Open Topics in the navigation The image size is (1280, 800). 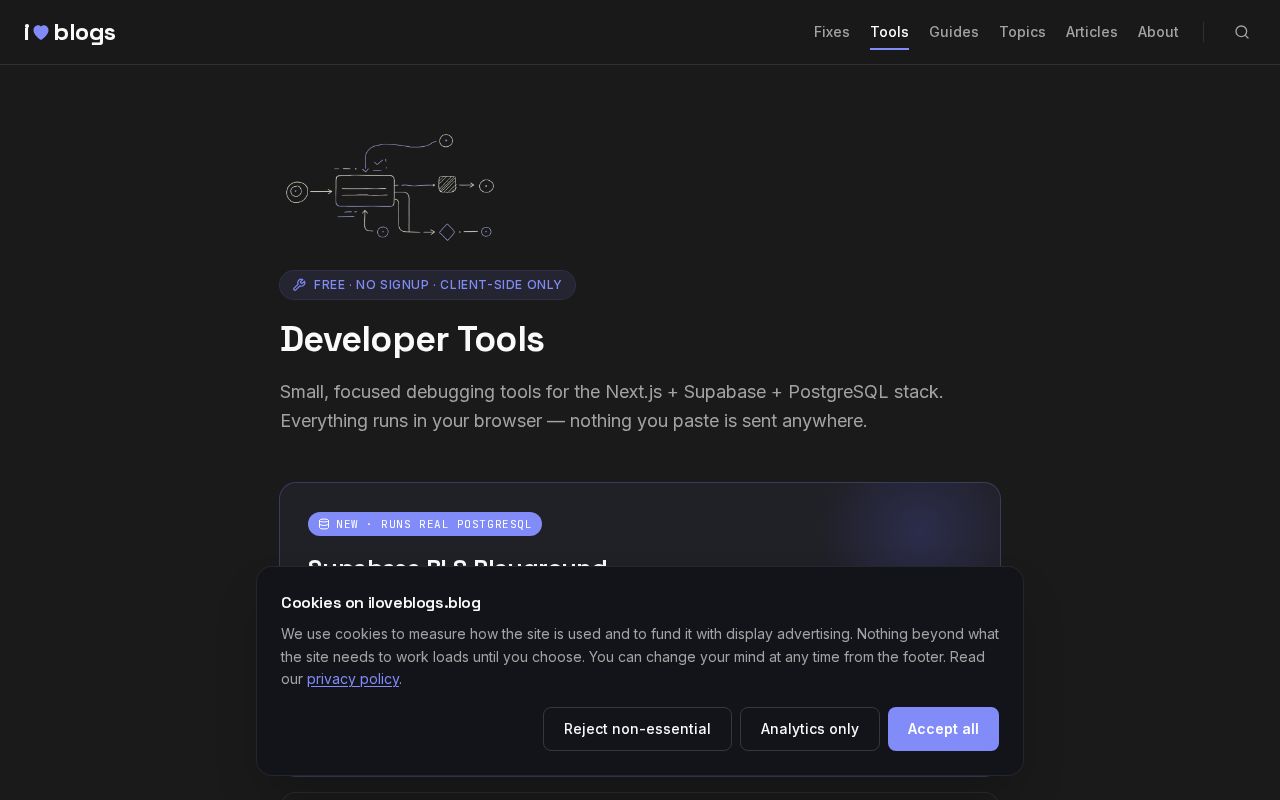(1022, 32)
